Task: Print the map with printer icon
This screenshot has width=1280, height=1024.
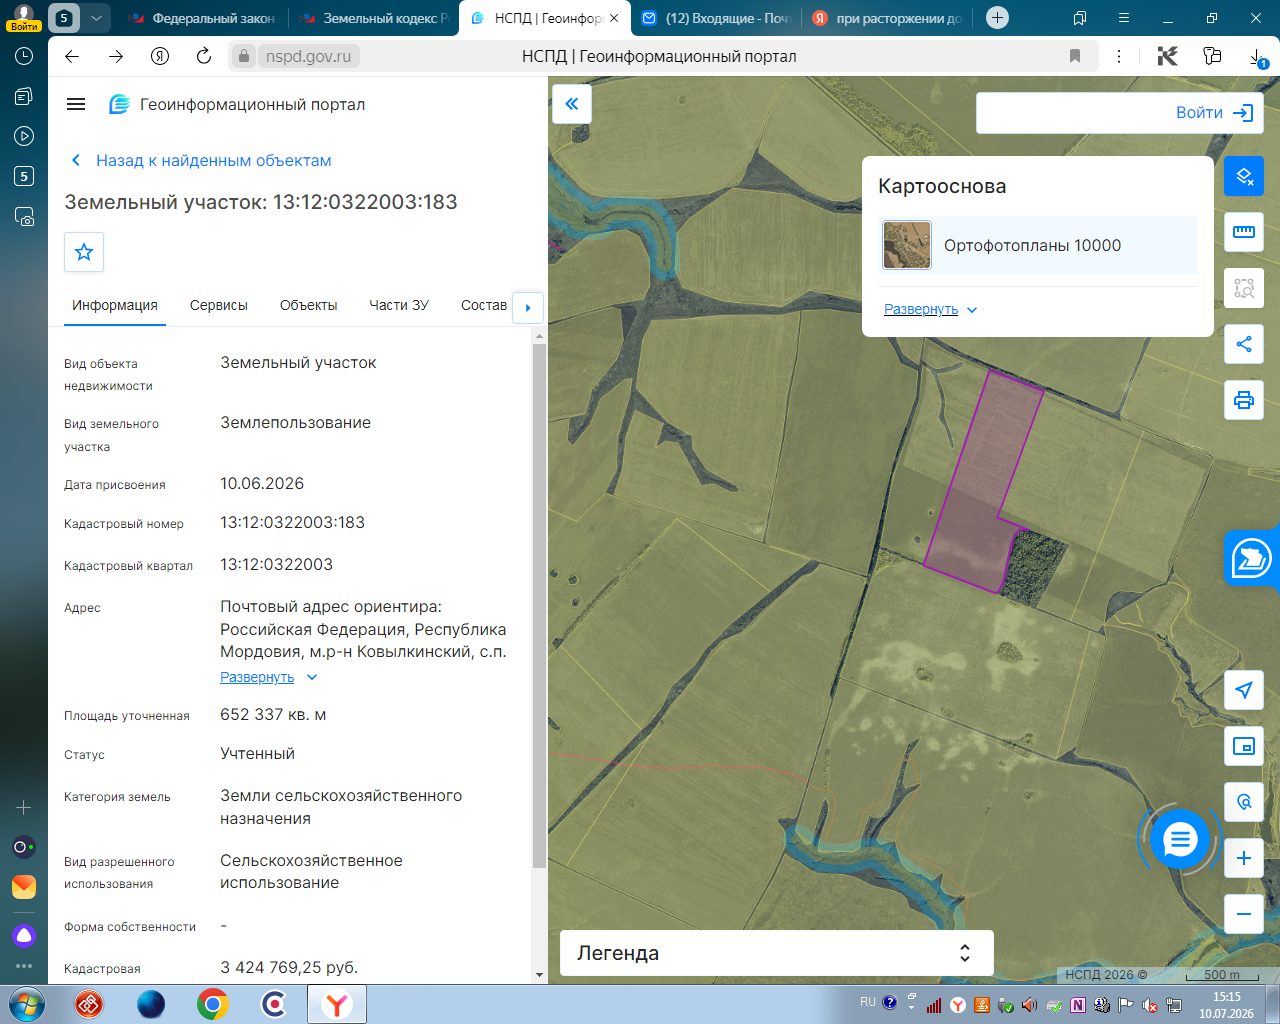Action: [x=1244, y=401]
